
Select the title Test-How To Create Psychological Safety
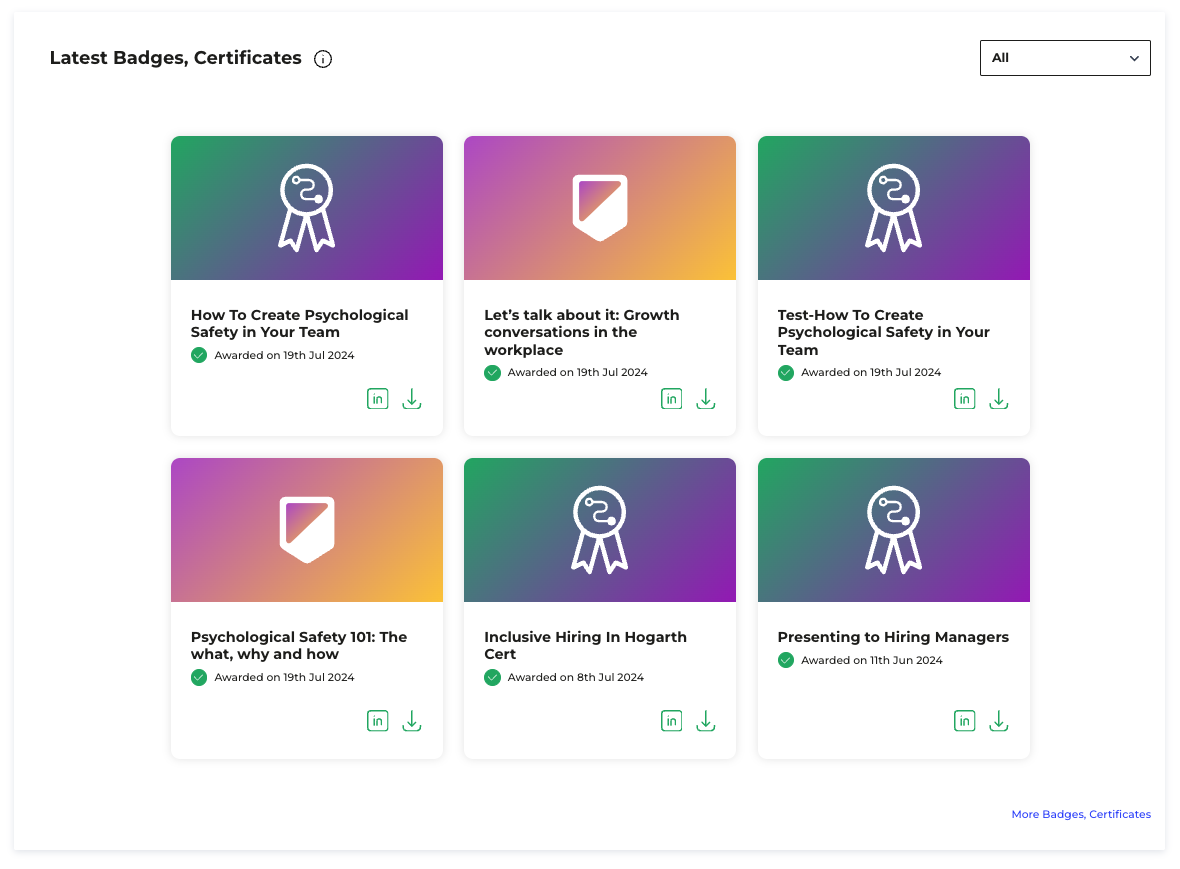pos(883,333)
